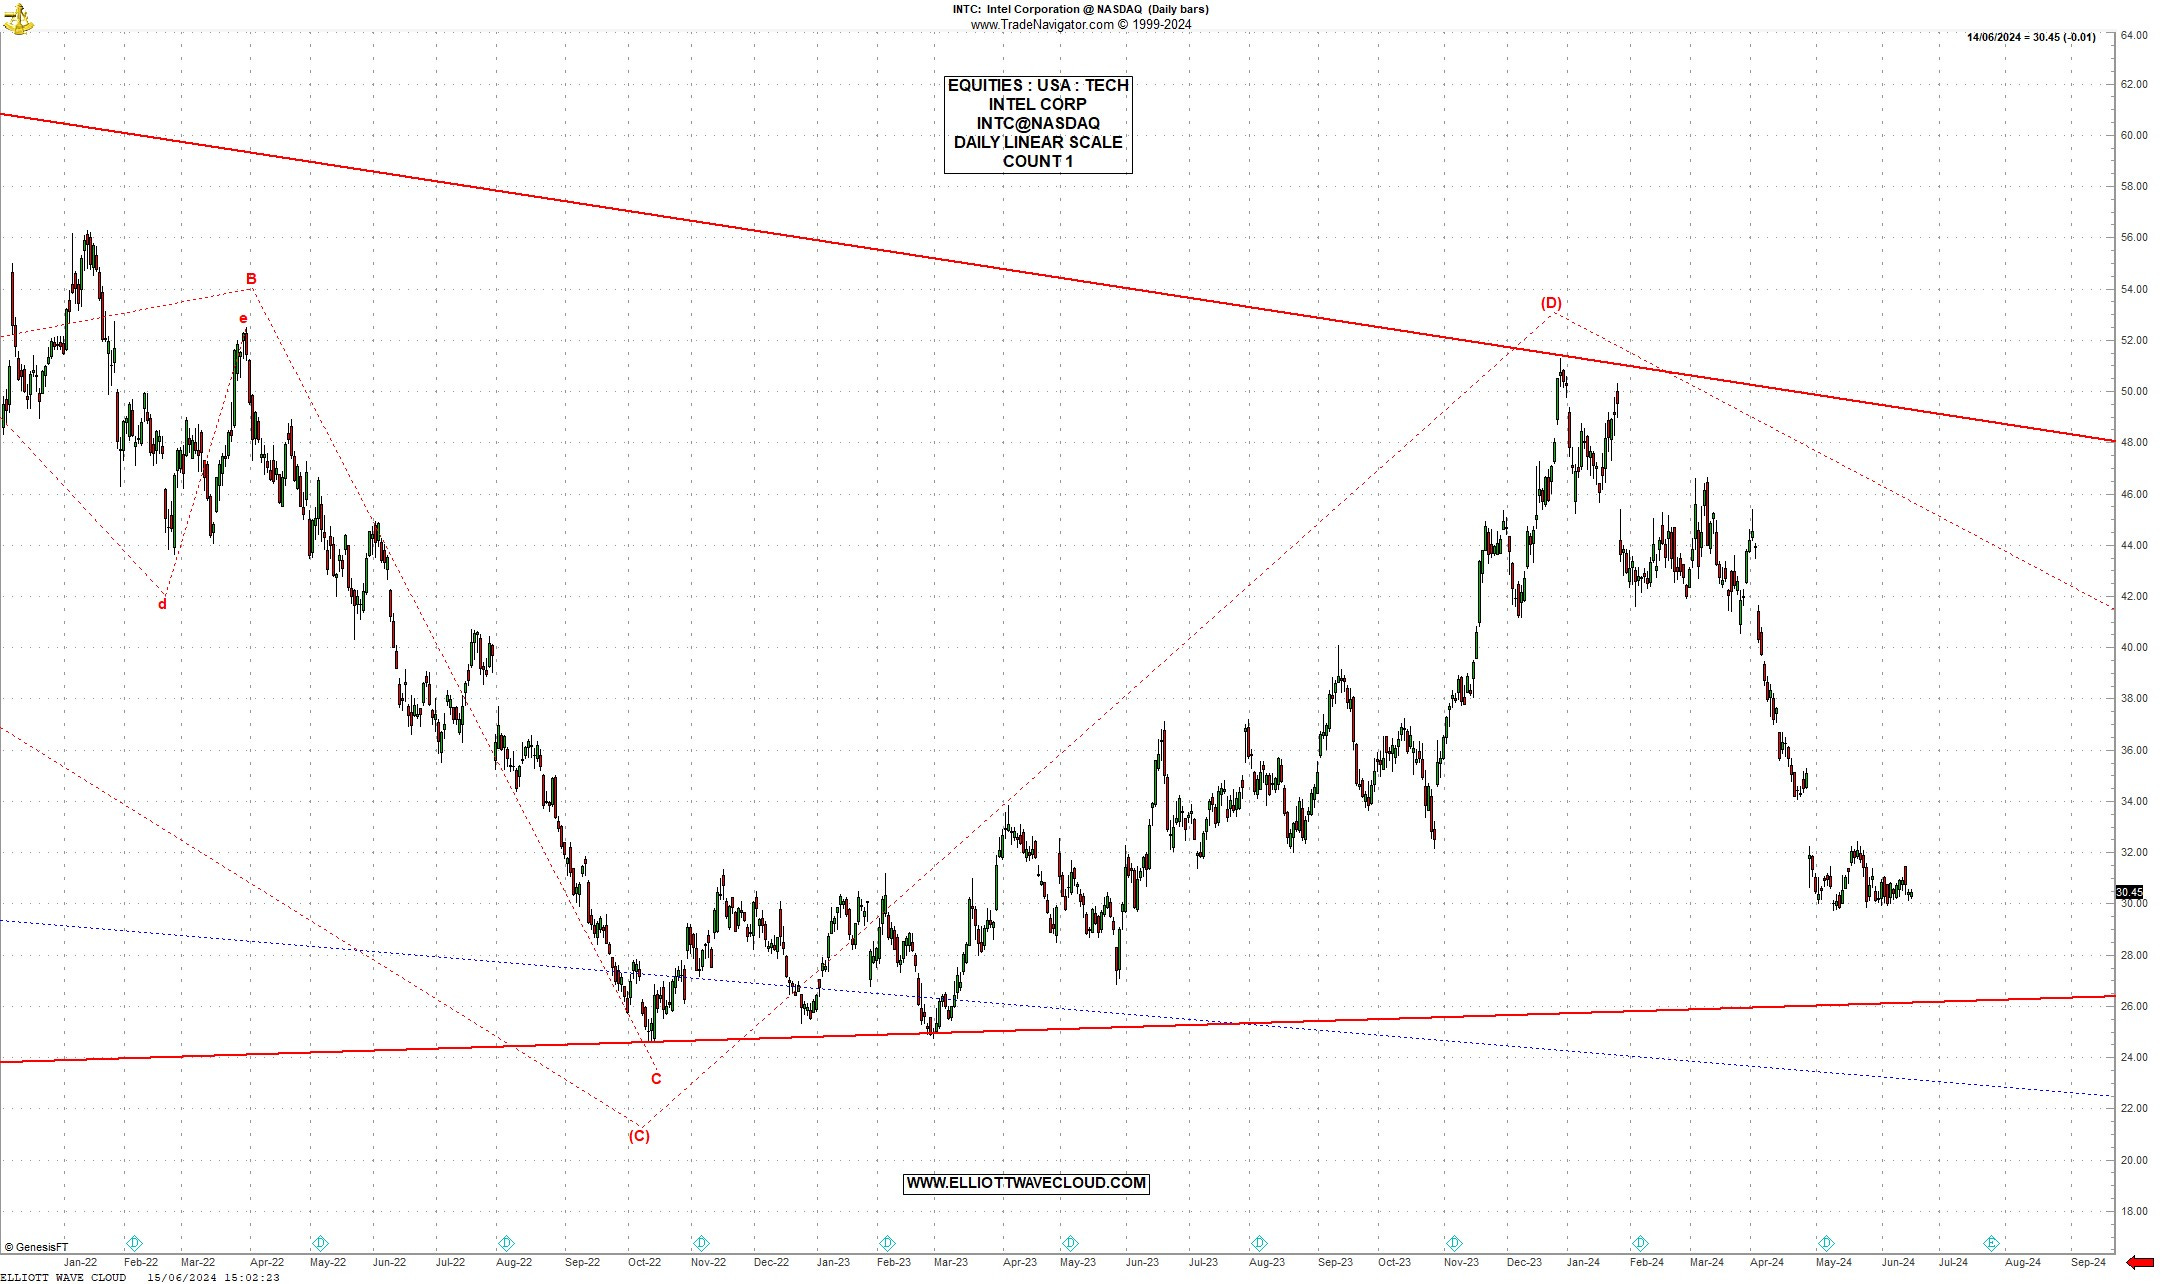Click the 14/06/2024 last price readout
2163x1284 pixels.
(2030, 37)
